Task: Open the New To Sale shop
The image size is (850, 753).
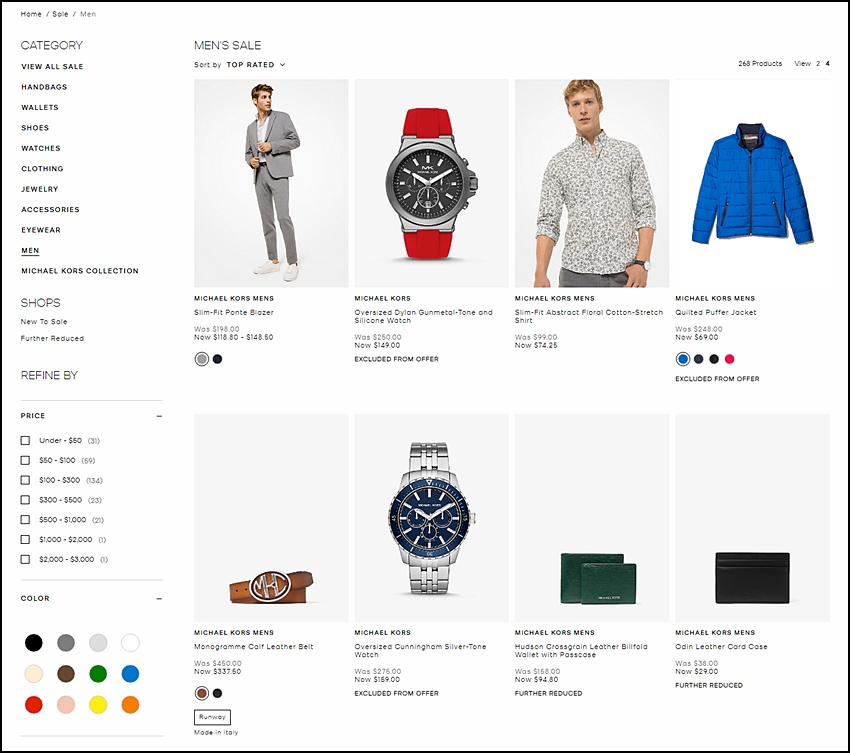Action: click(44, 321)
